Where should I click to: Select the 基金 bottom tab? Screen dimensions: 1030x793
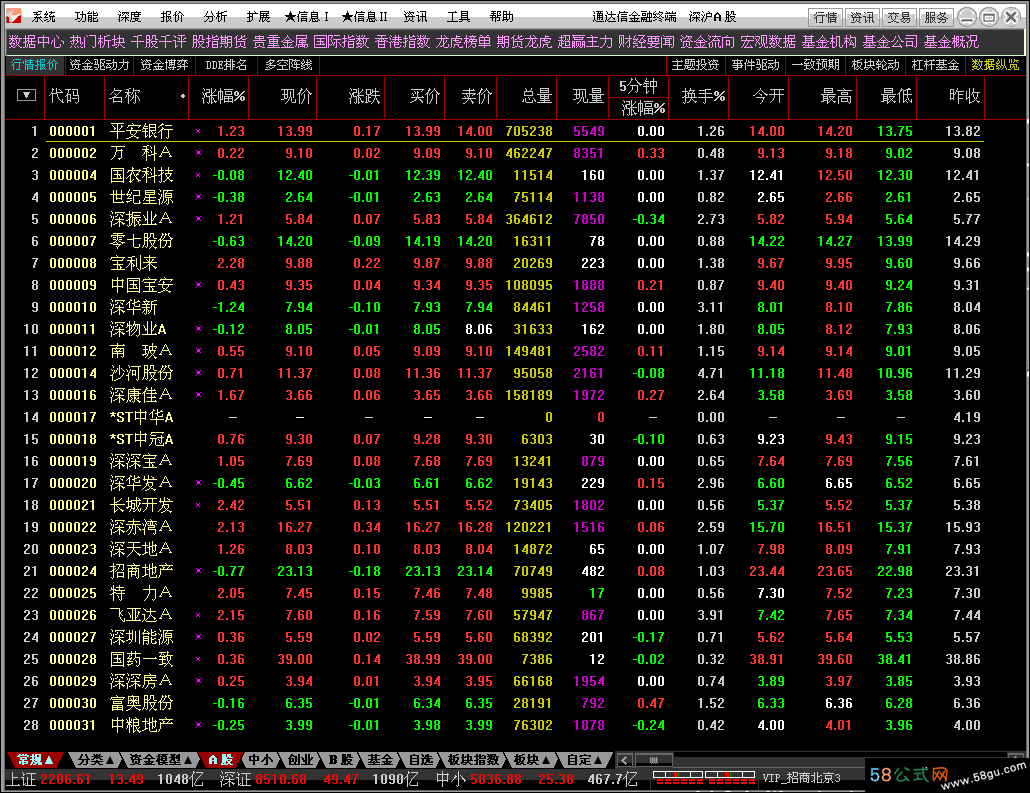380,759
